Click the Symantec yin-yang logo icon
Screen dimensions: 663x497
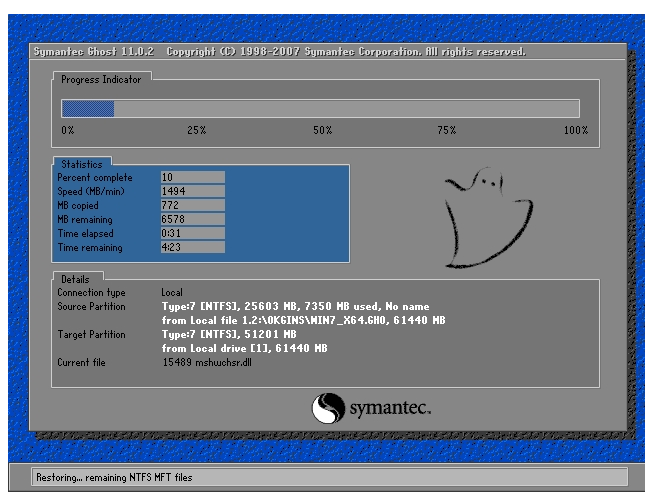tap(329, 408)
